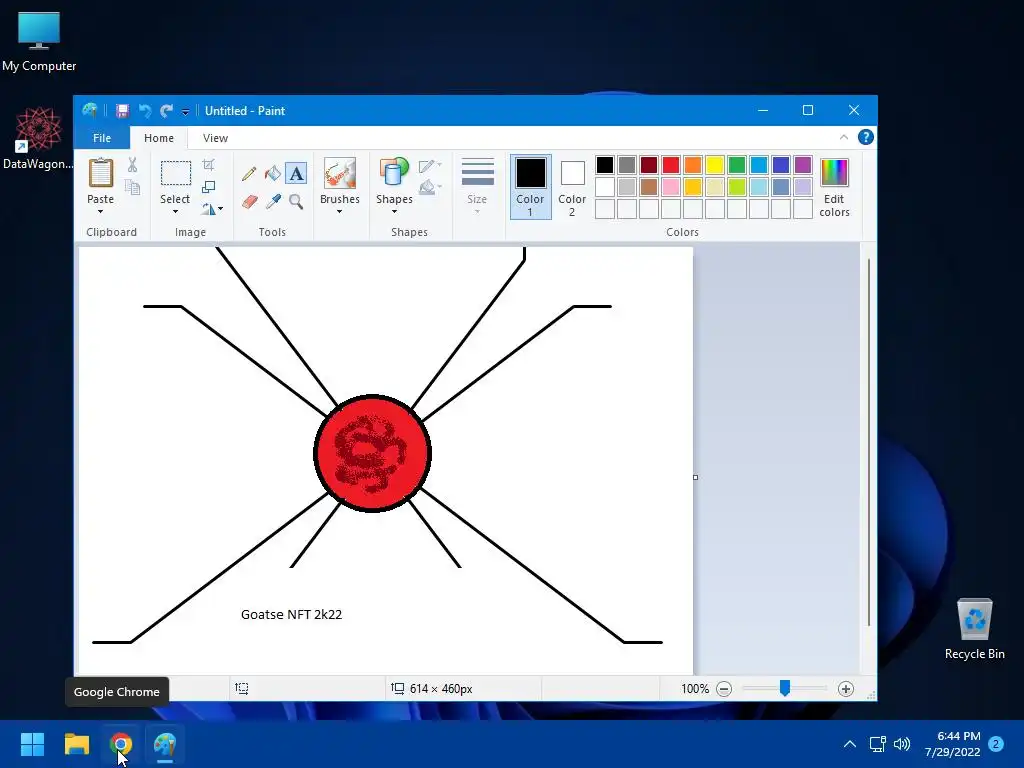Click the Select rectangle icon

click(x=176, y=174)
